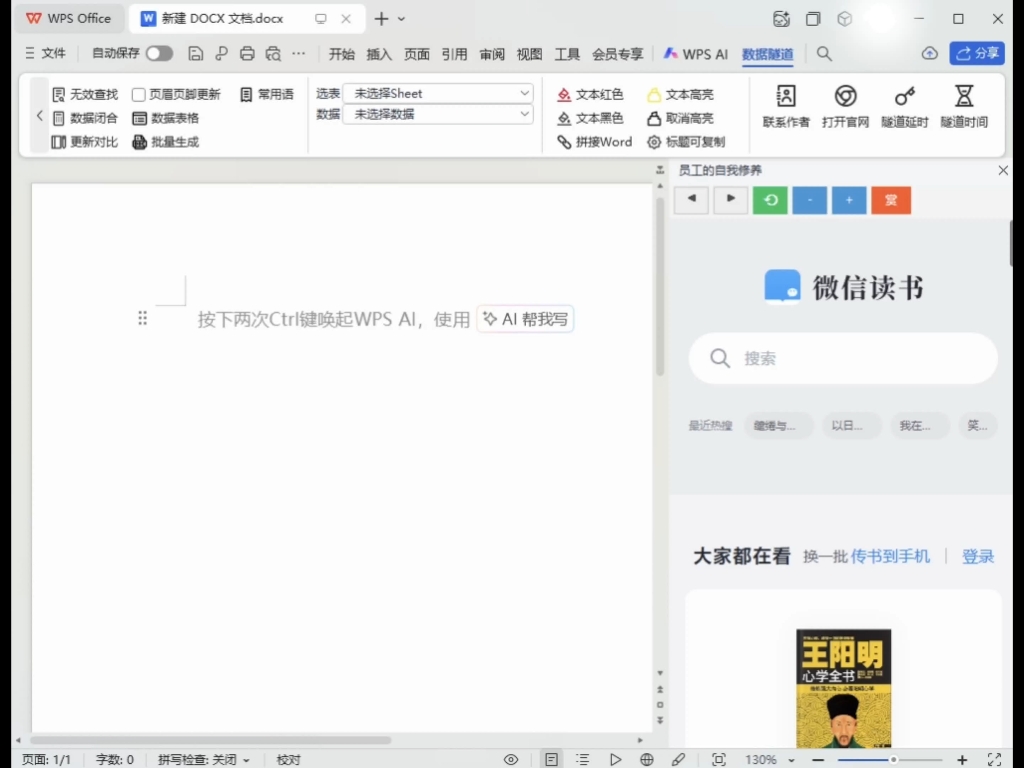
Task: Click the orange 赏 reward button
Action: [891, 200]
